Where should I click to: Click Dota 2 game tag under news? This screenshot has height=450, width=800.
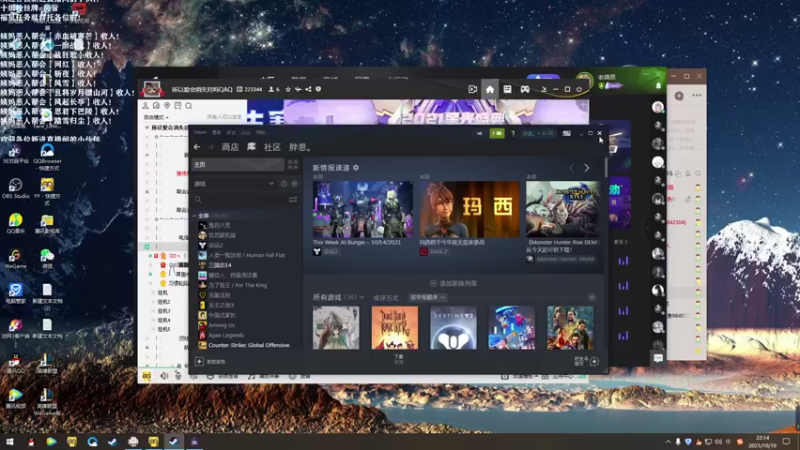(434, 252)
